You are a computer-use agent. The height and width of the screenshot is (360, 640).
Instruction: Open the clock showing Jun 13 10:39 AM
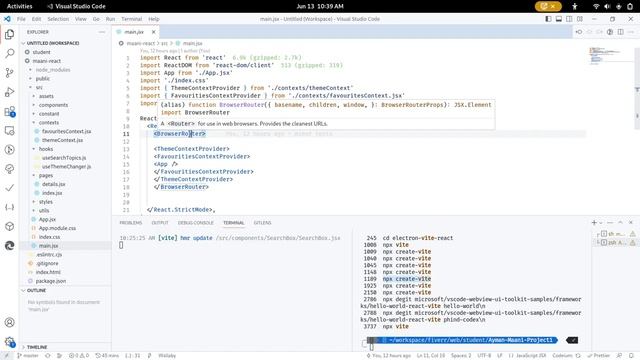pyautogui.click(x=320, y=6)
